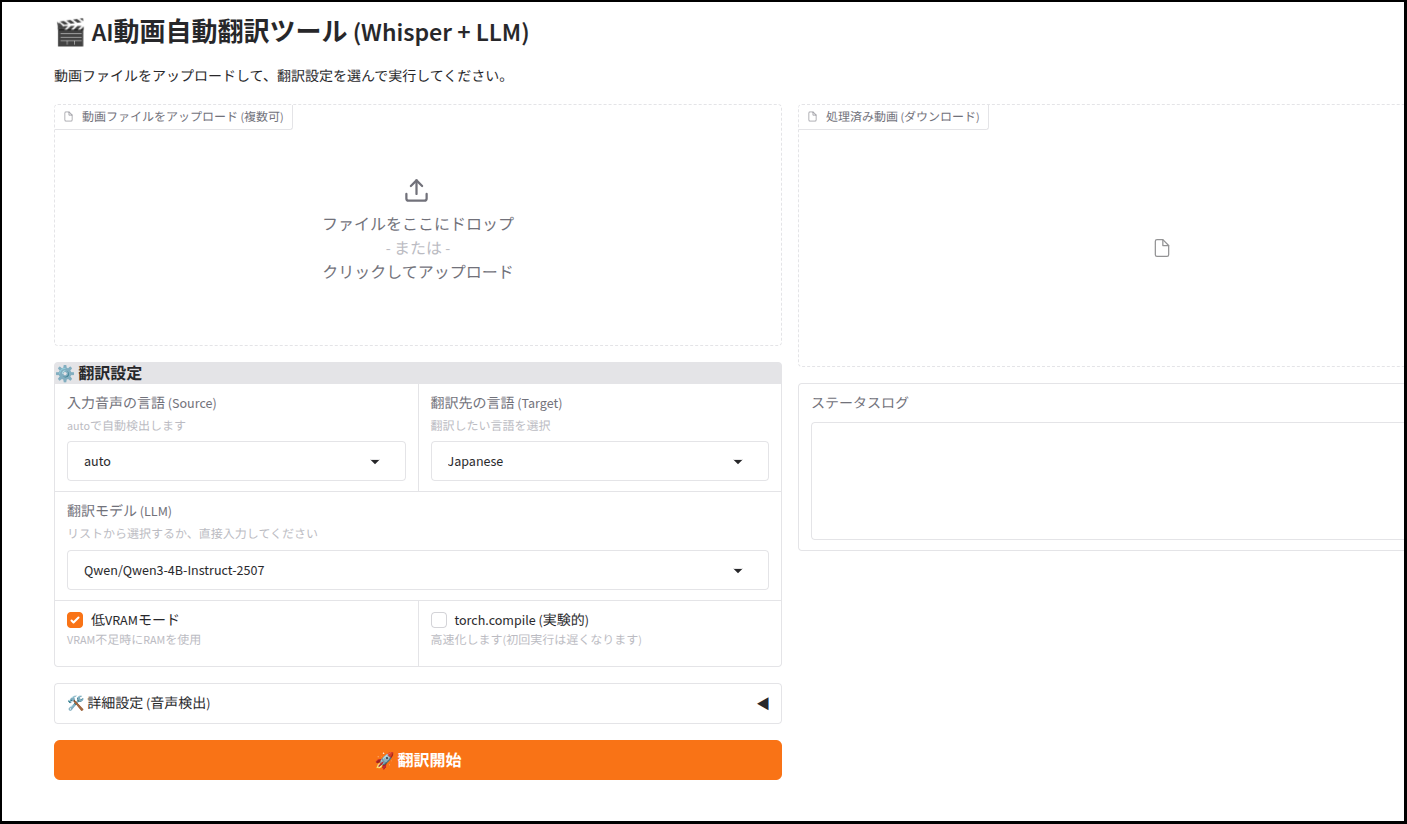Click the small file icon beside 動画ファイルをアップロード label
The image size is (1407, 824).
pos(69,117)
